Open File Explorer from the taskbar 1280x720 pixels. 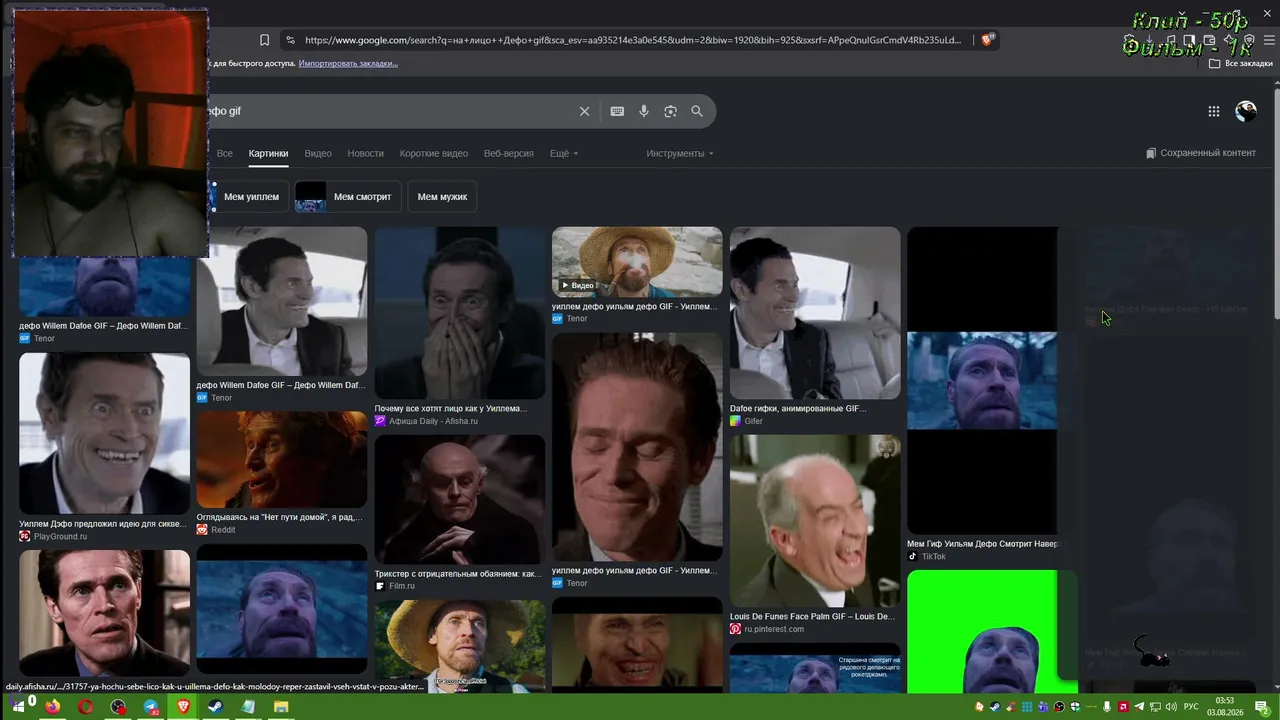pyautogui.click(x=281, y=707)
